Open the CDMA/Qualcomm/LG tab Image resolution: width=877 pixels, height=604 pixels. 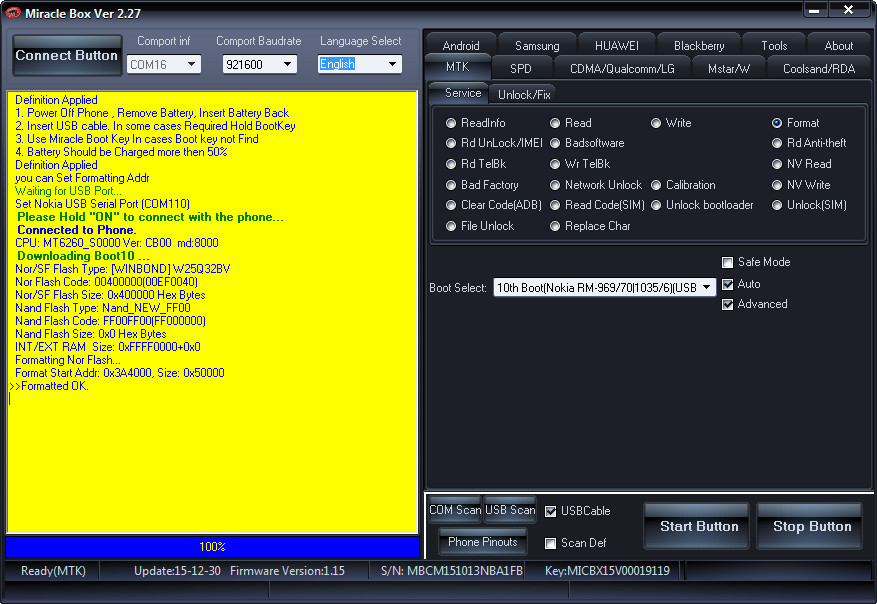click(x=622, y=69)
